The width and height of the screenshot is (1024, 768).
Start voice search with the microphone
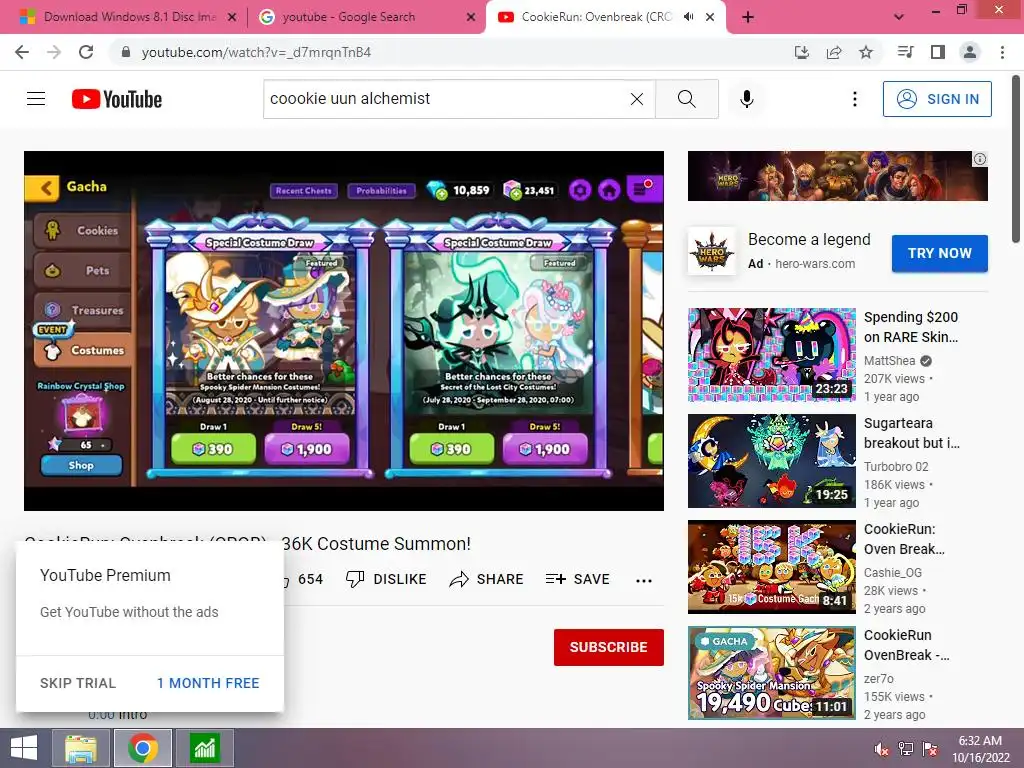746,99
